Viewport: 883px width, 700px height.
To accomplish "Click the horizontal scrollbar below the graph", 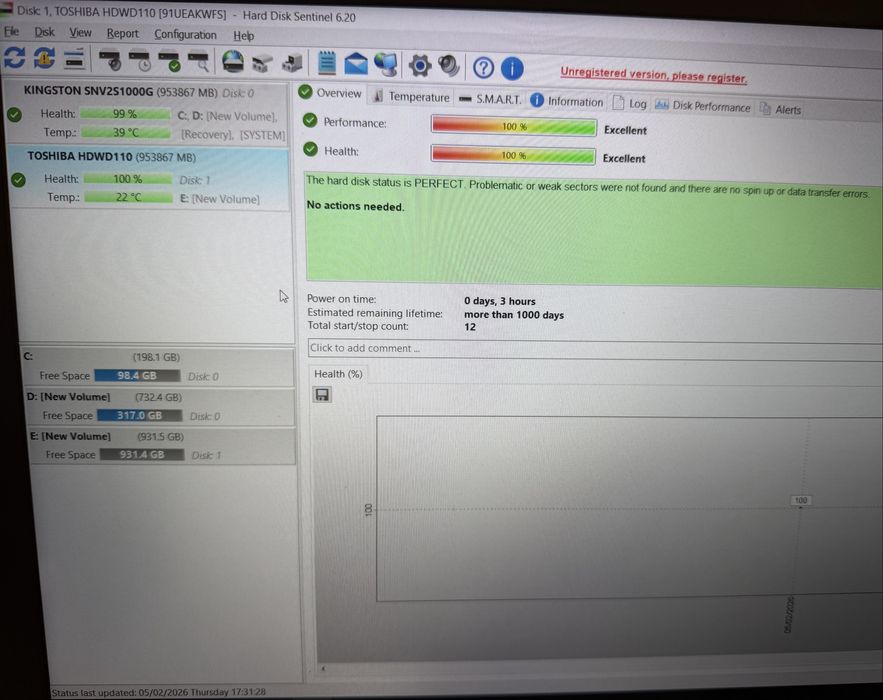I will 599,667.
